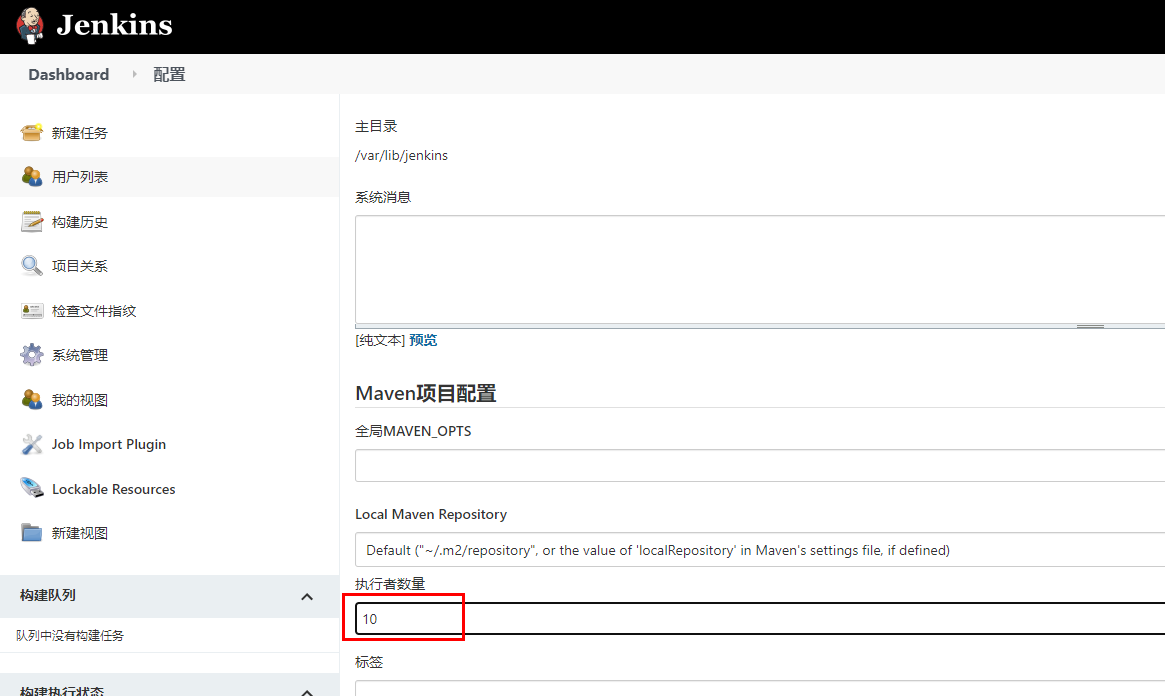Click the 全局MAVEN_OPTS input field
1165x696 pixels.
pyautogui.click(x=760, y=466)
